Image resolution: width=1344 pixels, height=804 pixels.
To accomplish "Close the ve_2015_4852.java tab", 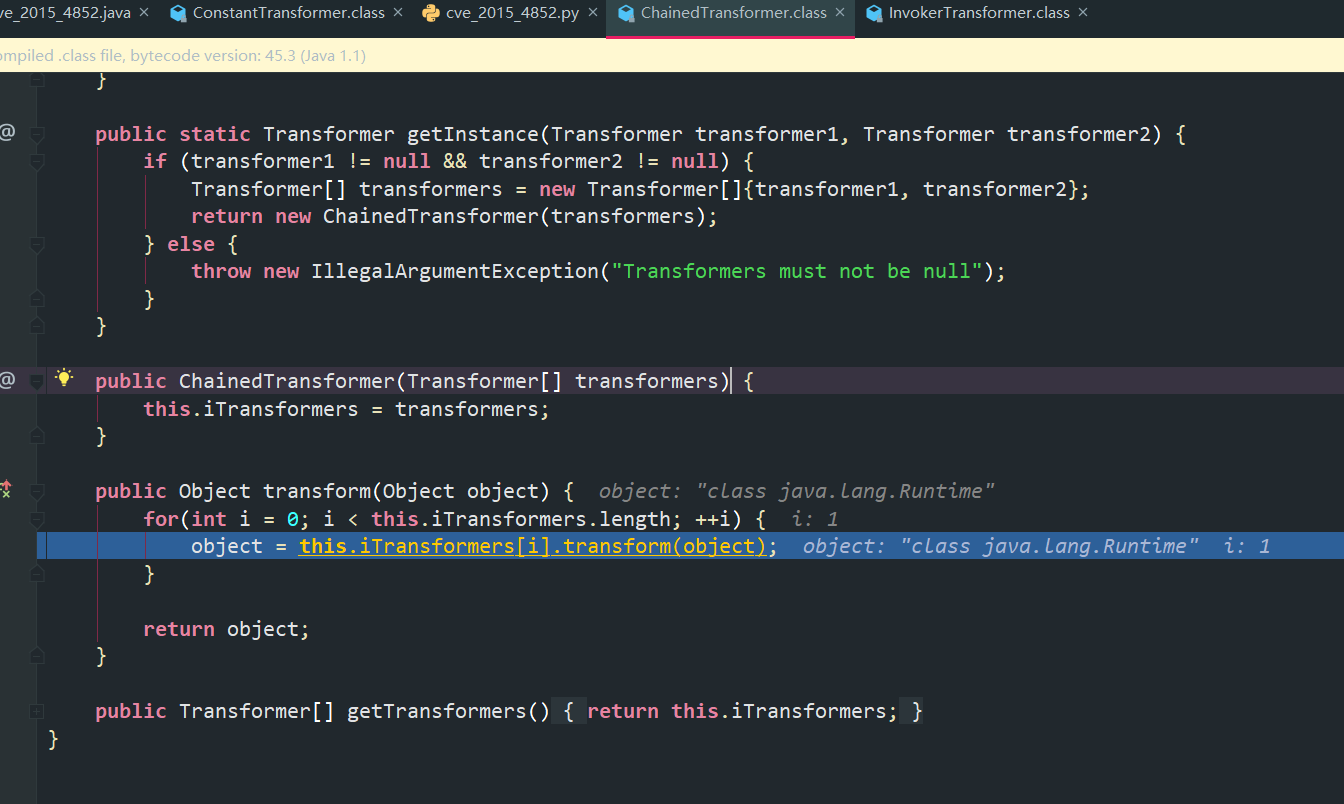I will pyautogui.click(x=144, y=13).
